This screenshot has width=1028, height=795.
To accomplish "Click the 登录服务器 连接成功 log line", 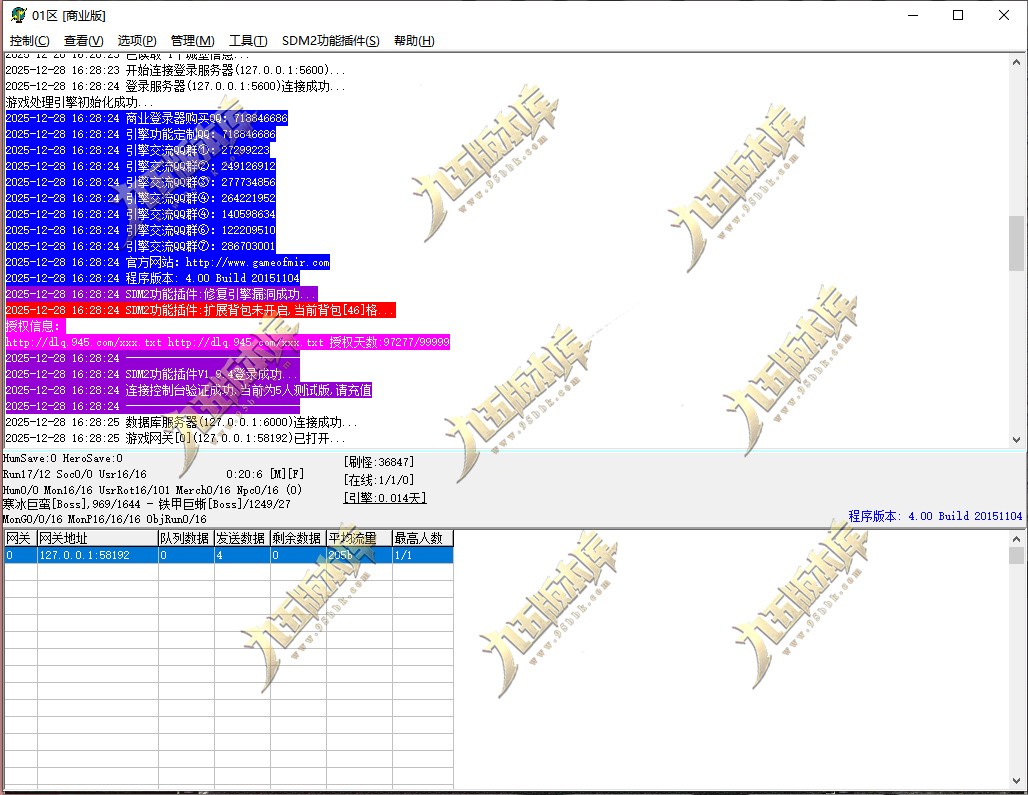I will [x=175, y=87].
